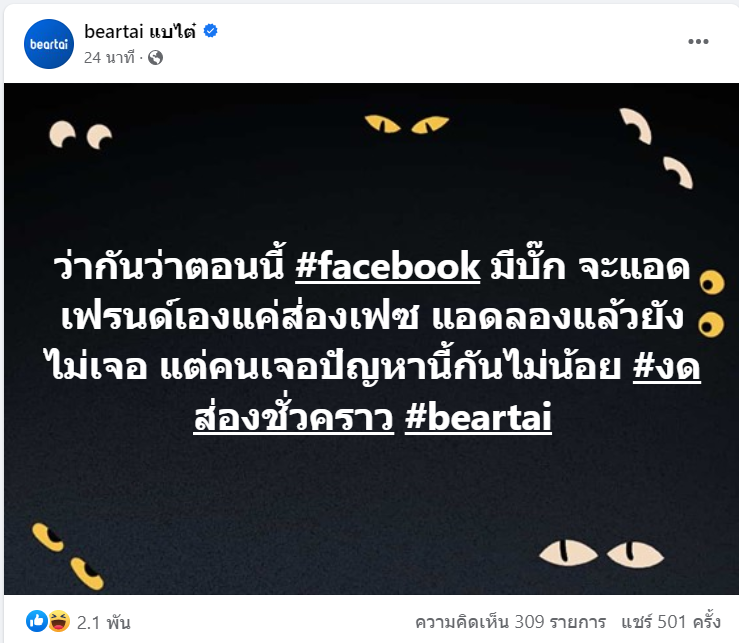Click the like reaction icon
This screenshot has height=643, width=739.
(37, 621)
